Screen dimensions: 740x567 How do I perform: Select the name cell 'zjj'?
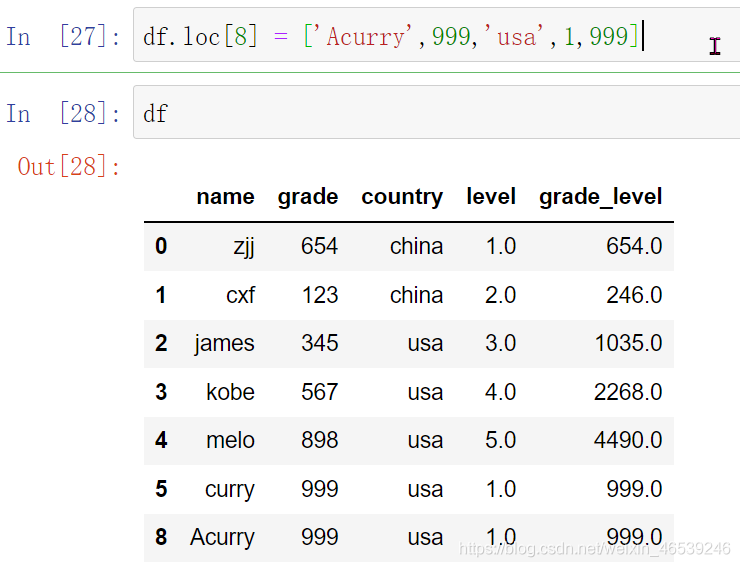pyautogui.click(x=244, y=247)
